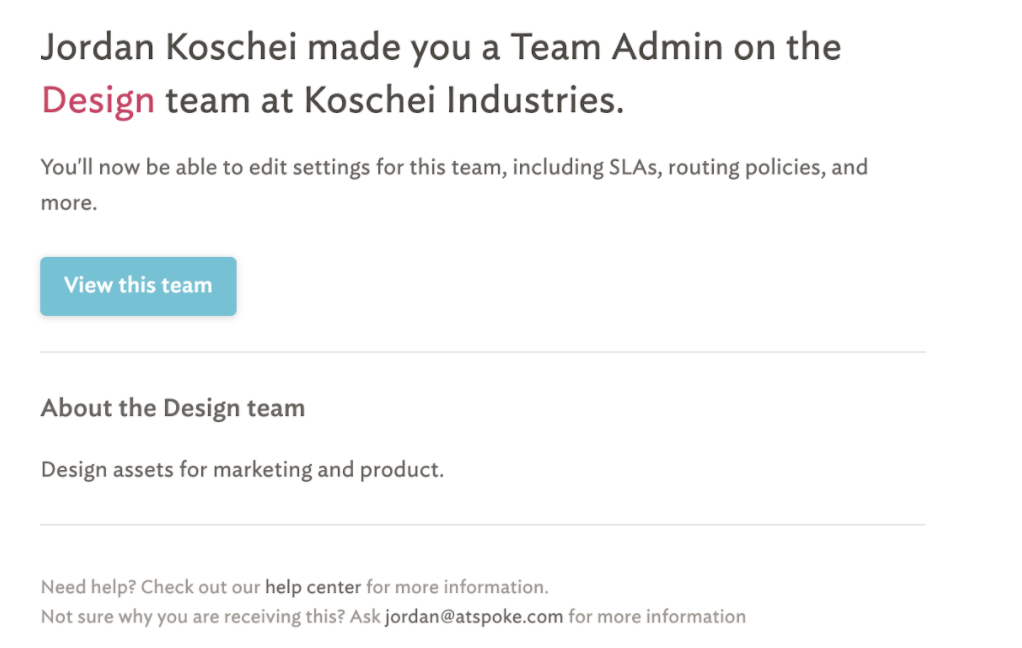This screenshot has height=648, width=1022.
Task: Select the About the Design team heading
Action: point(173,408)
